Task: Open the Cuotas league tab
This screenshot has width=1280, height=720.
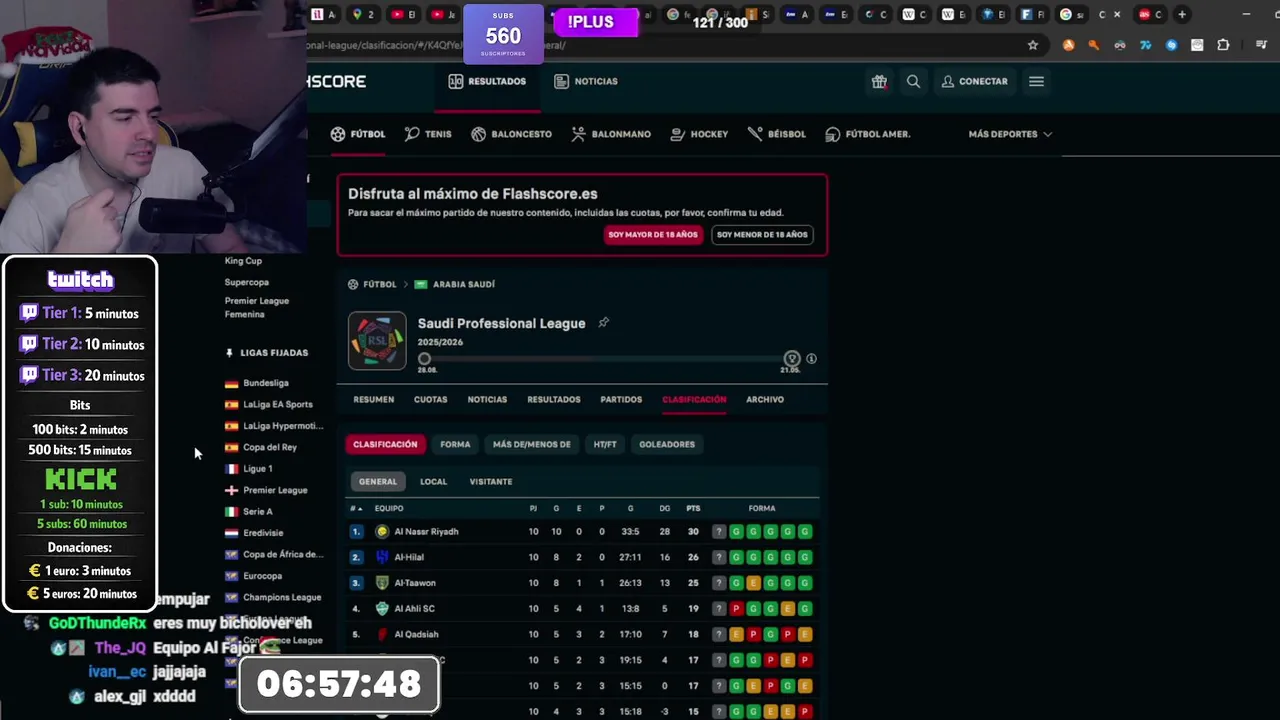Action: click(x=431, y=400)
